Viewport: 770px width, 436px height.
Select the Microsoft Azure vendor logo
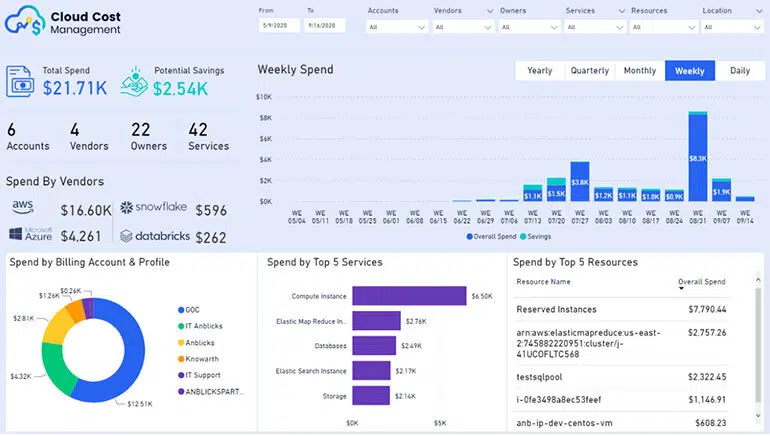coord(30,234)
